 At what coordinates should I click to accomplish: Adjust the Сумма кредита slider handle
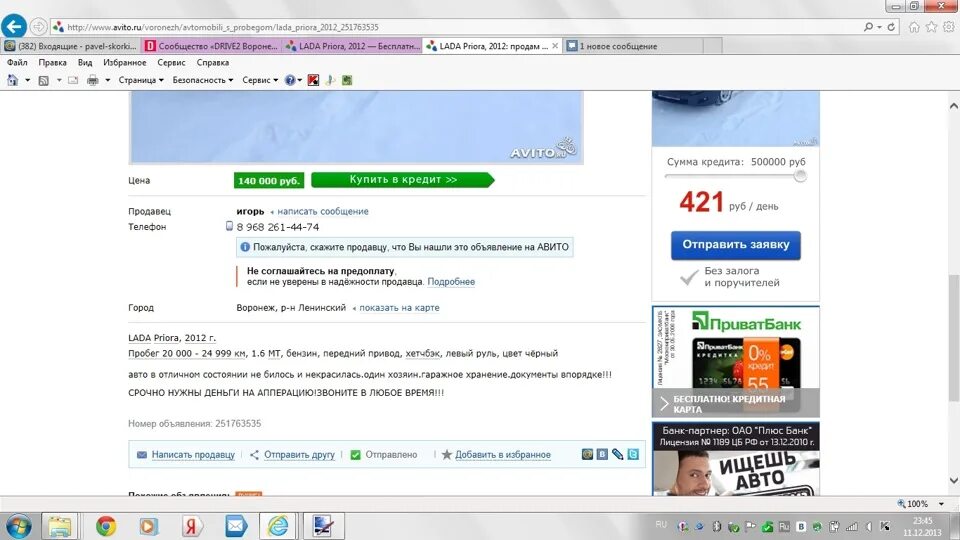pos(800,176)
